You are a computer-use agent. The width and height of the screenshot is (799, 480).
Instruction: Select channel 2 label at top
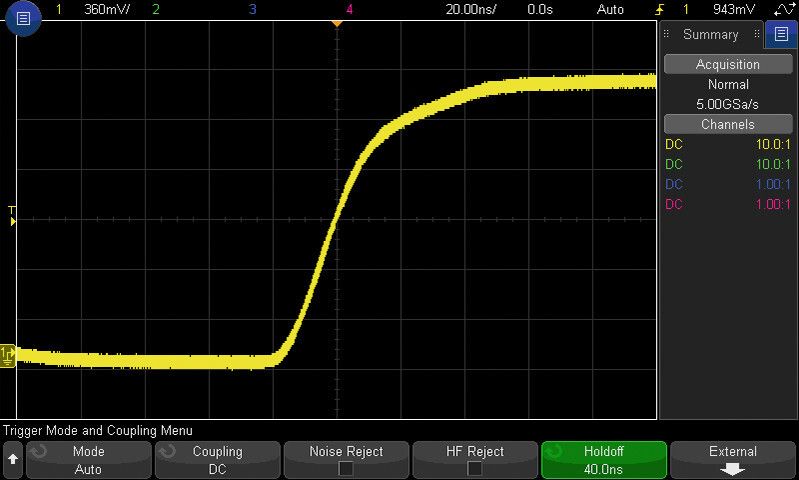[x=156, y=9]
